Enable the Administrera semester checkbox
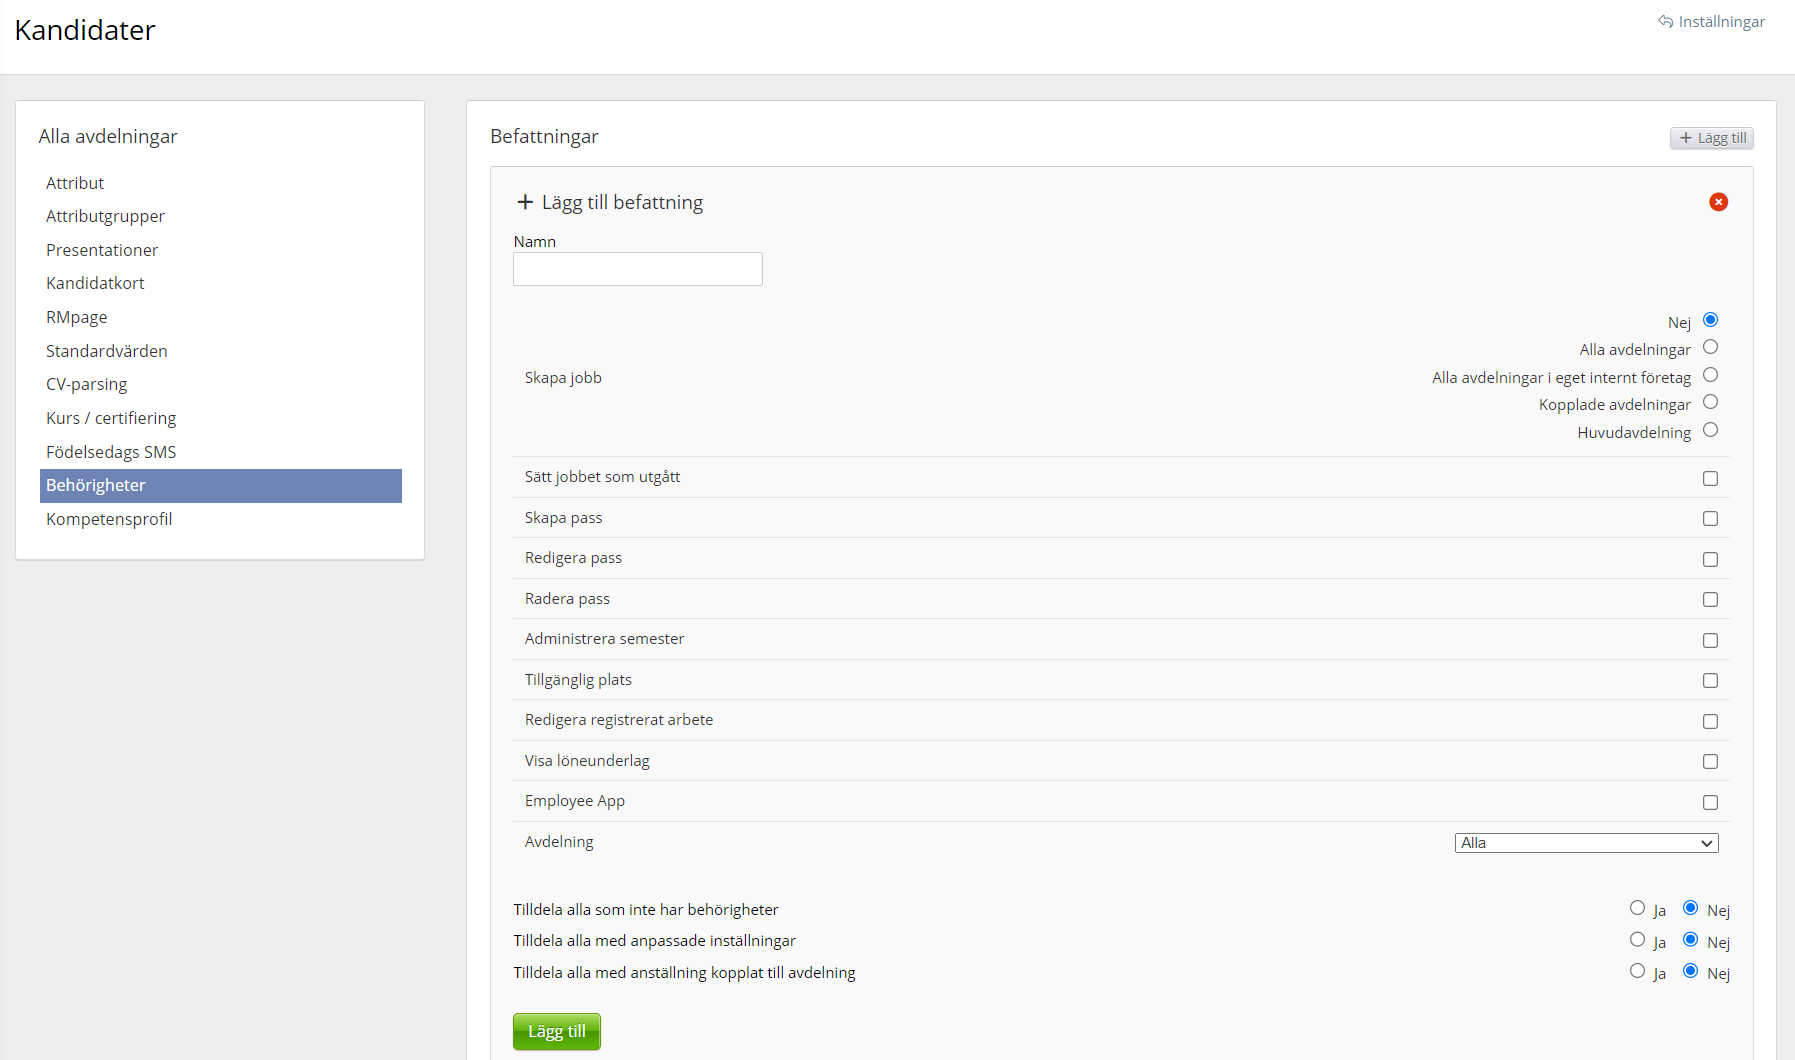The height and width of the screenshot is (1060, 1795). [x=1710, y=641]
